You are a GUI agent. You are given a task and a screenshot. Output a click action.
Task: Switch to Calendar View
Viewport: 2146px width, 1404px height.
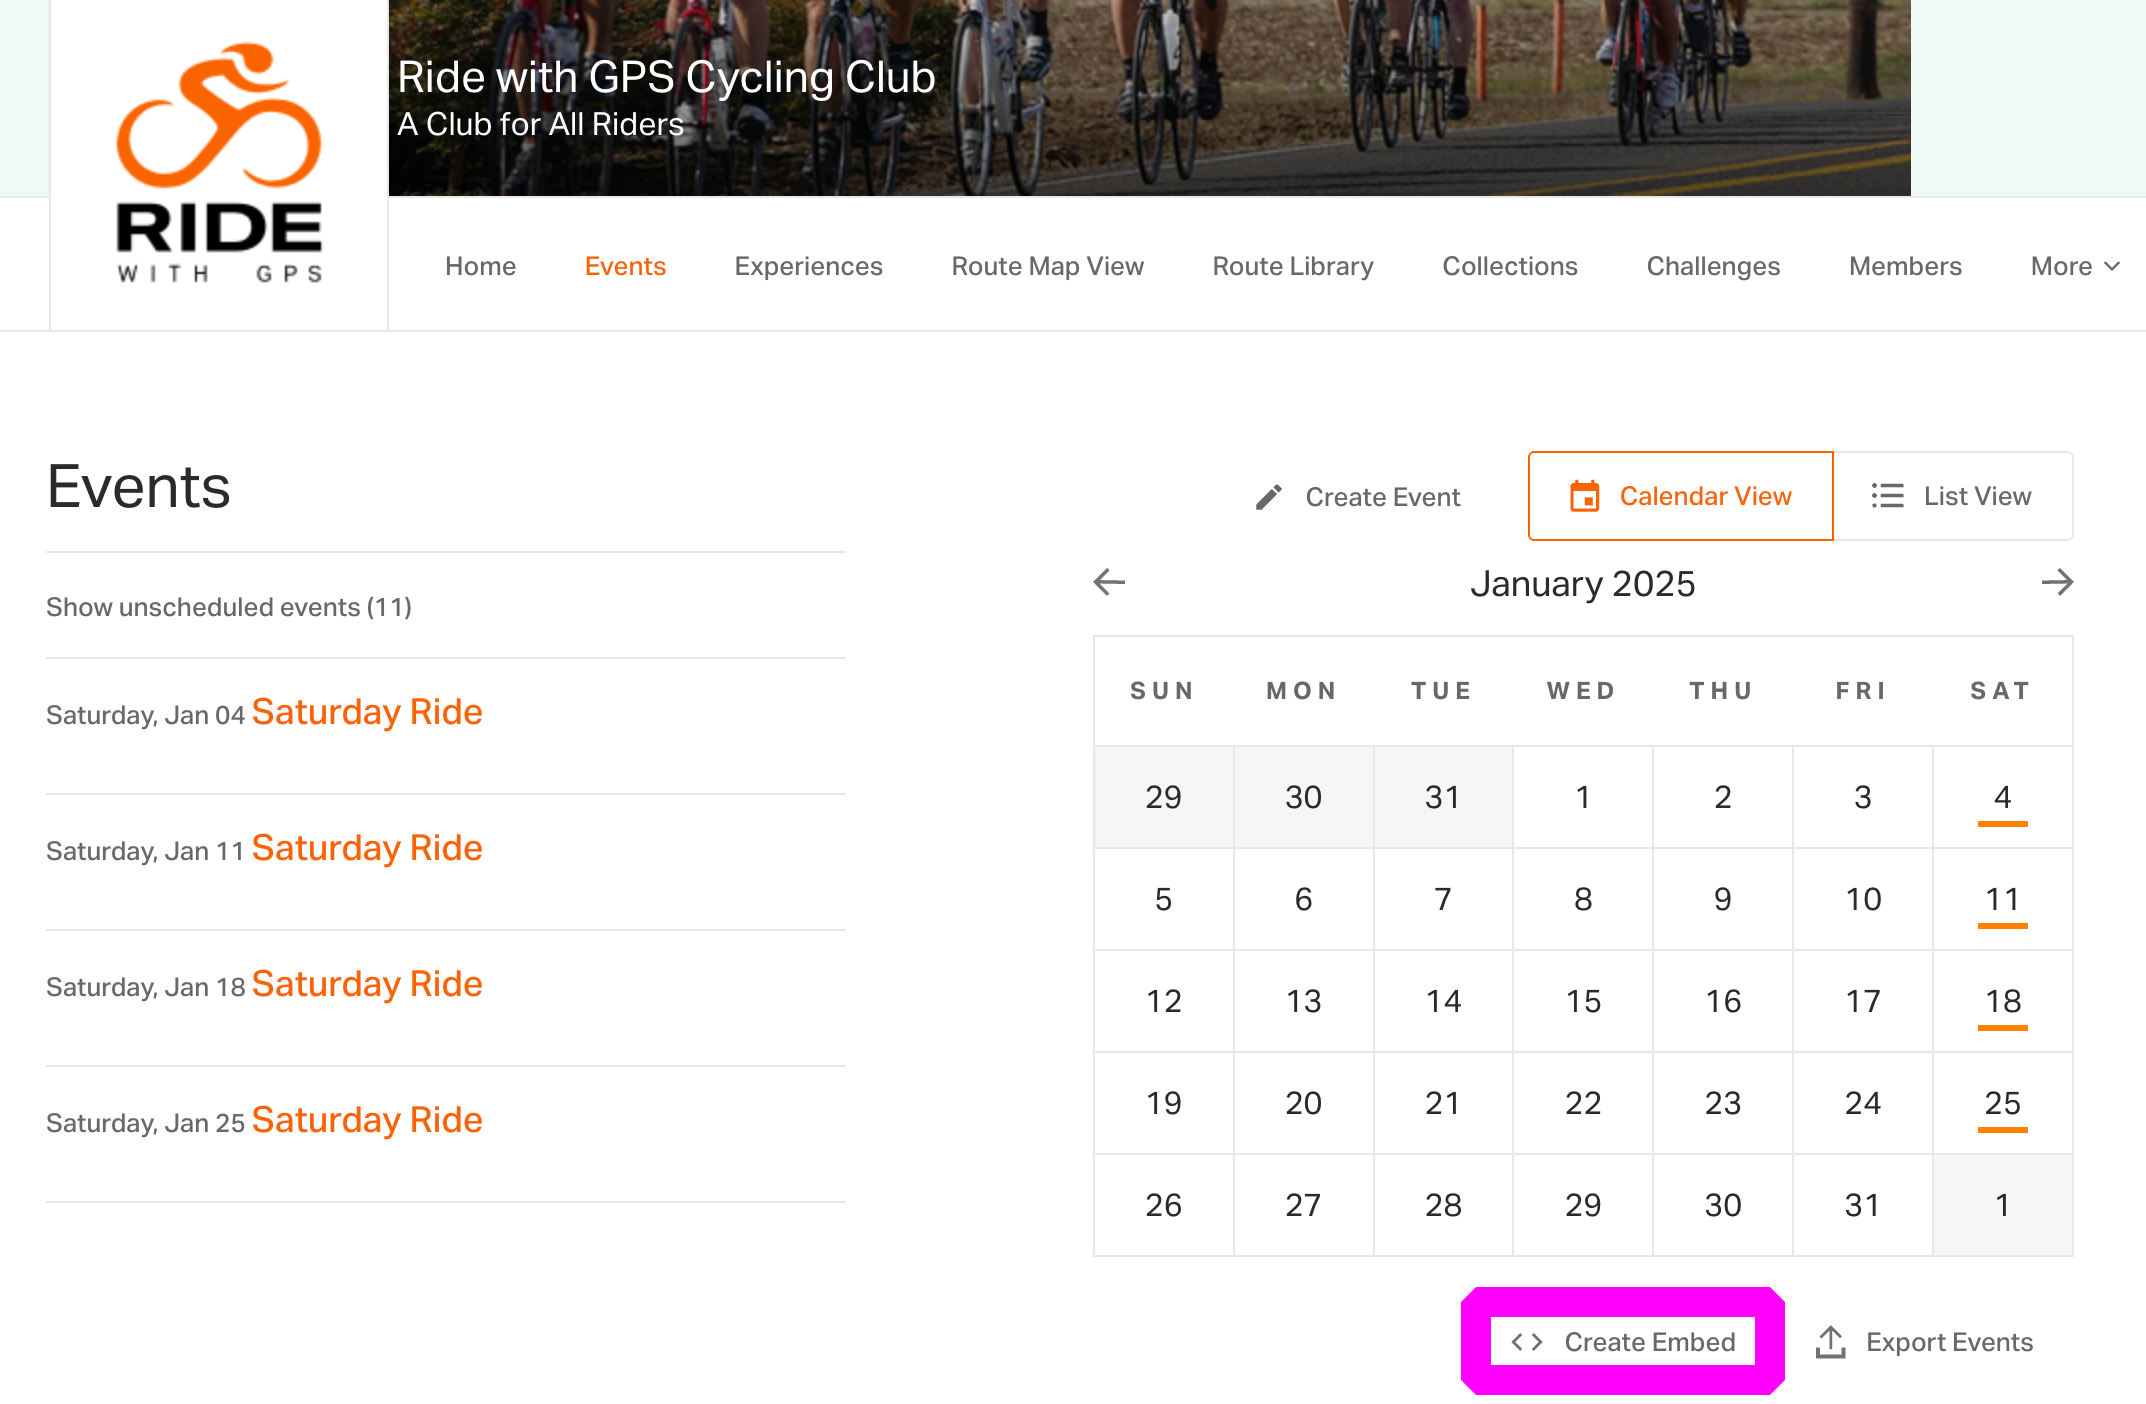pyautogui.click(x=1680, y=496)
